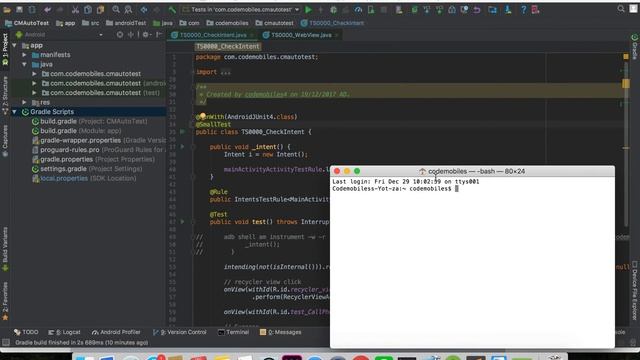Toggle the Project side panel
Screen dimensions: 640x360
[5, 49]
